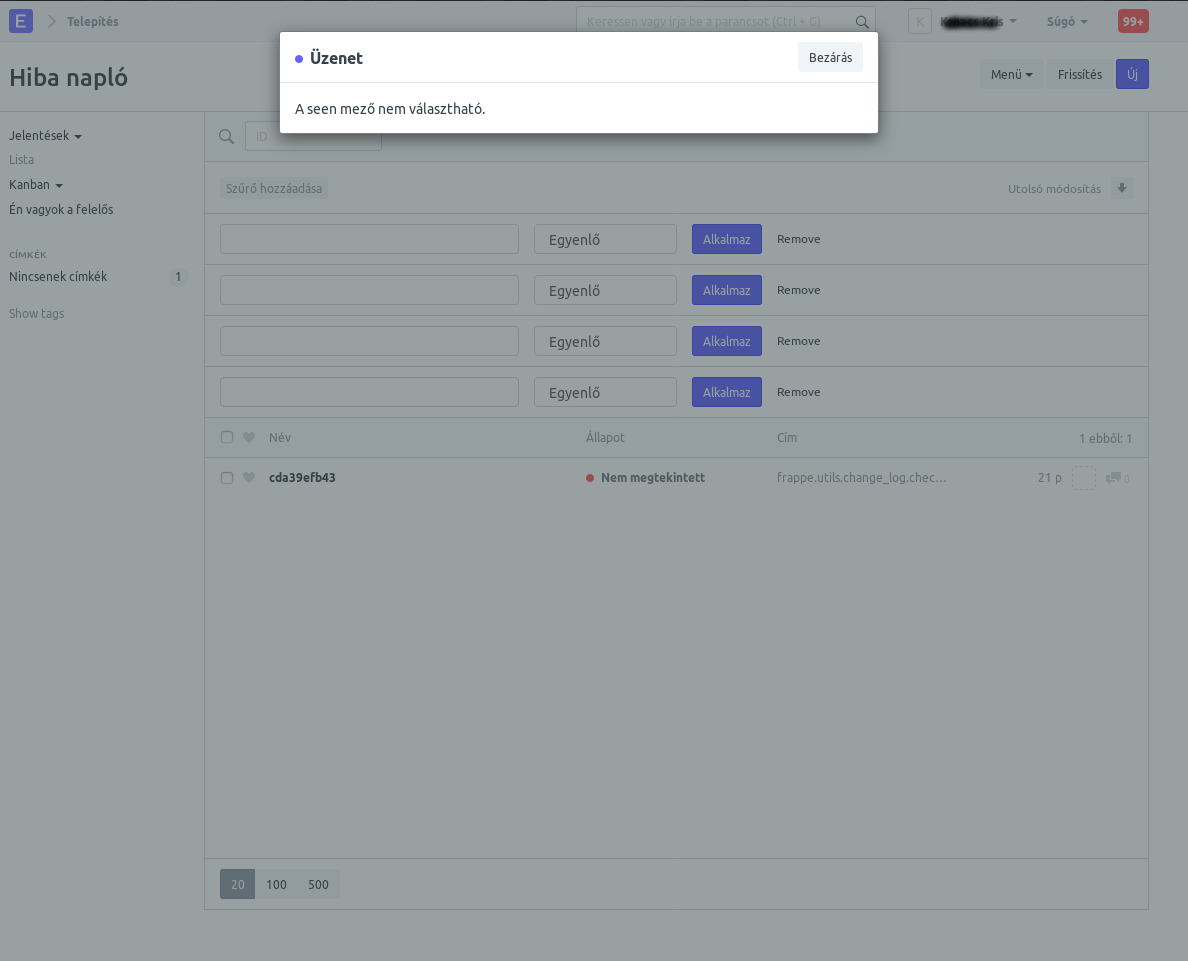Screen dimensions: 1188x961
Task: Apply the second filter with Alkalmaz
Action: (727, 290)
